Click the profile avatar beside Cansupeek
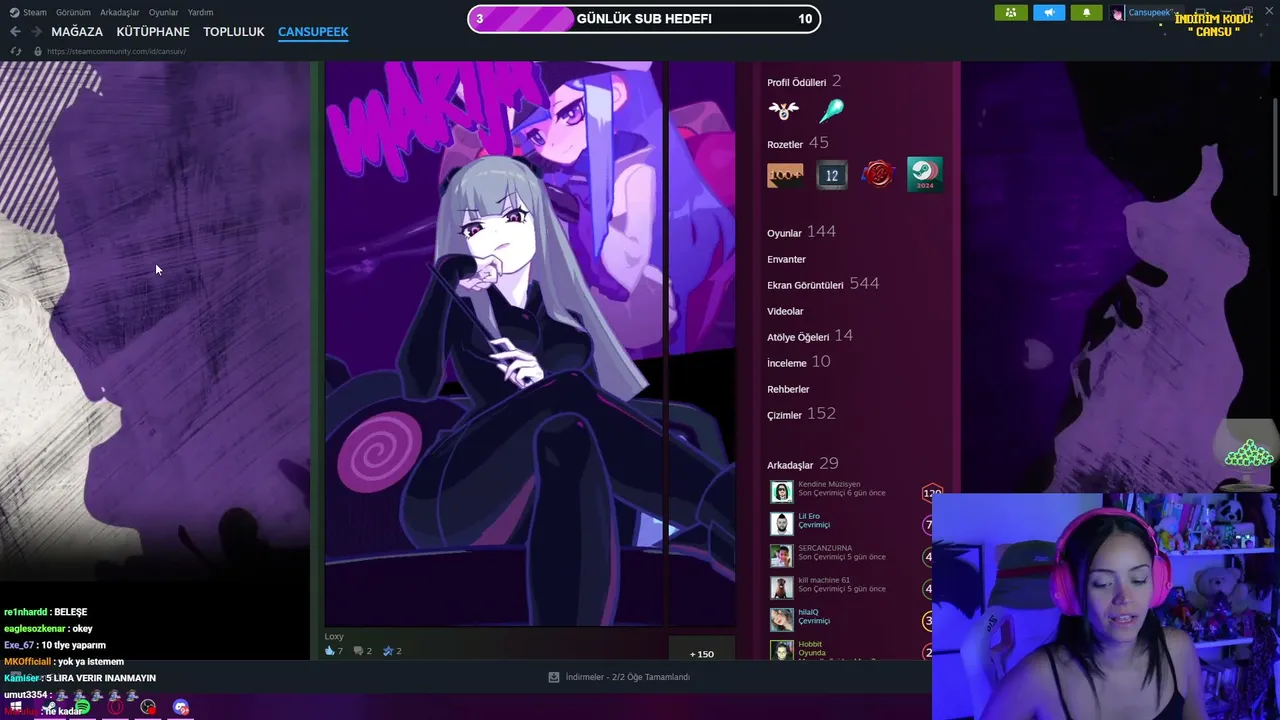 (1118, 13)
